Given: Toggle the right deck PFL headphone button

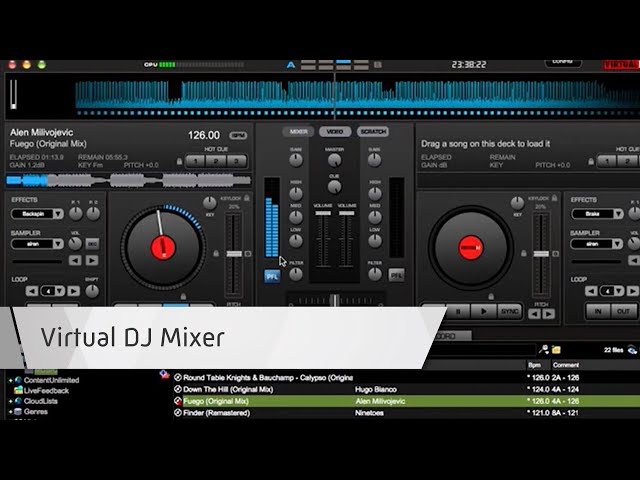Looking at the screenshot, I should (396, 275).
